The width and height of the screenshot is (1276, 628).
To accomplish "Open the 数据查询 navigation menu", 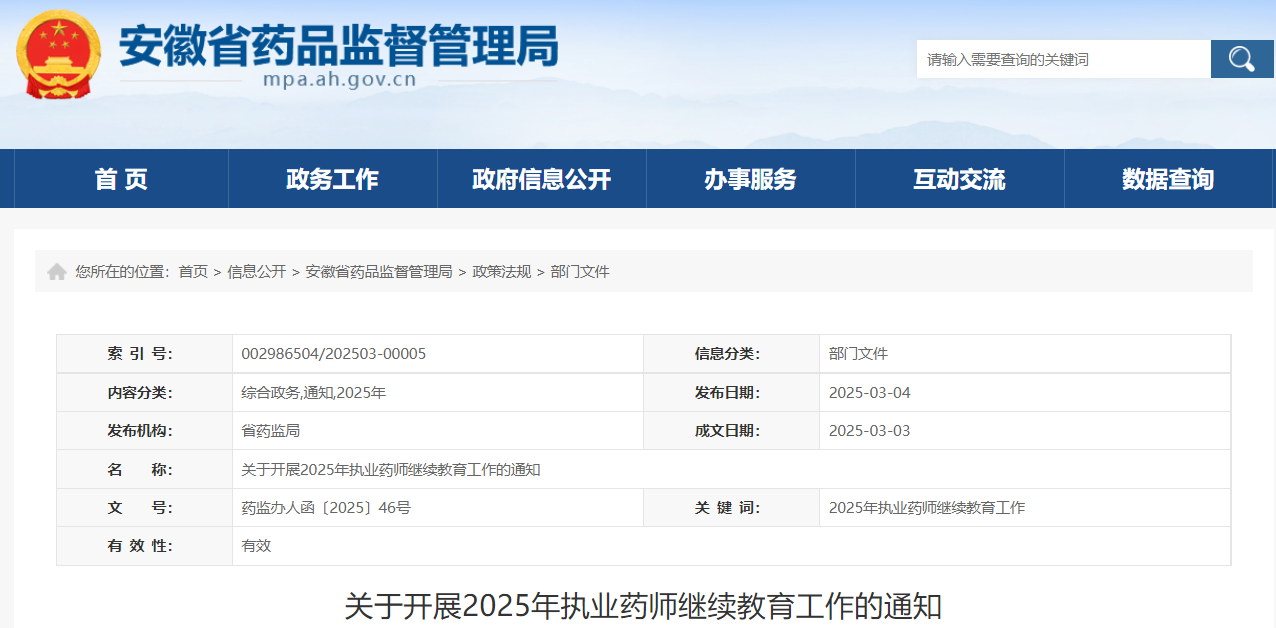I will pos(1167,179).
